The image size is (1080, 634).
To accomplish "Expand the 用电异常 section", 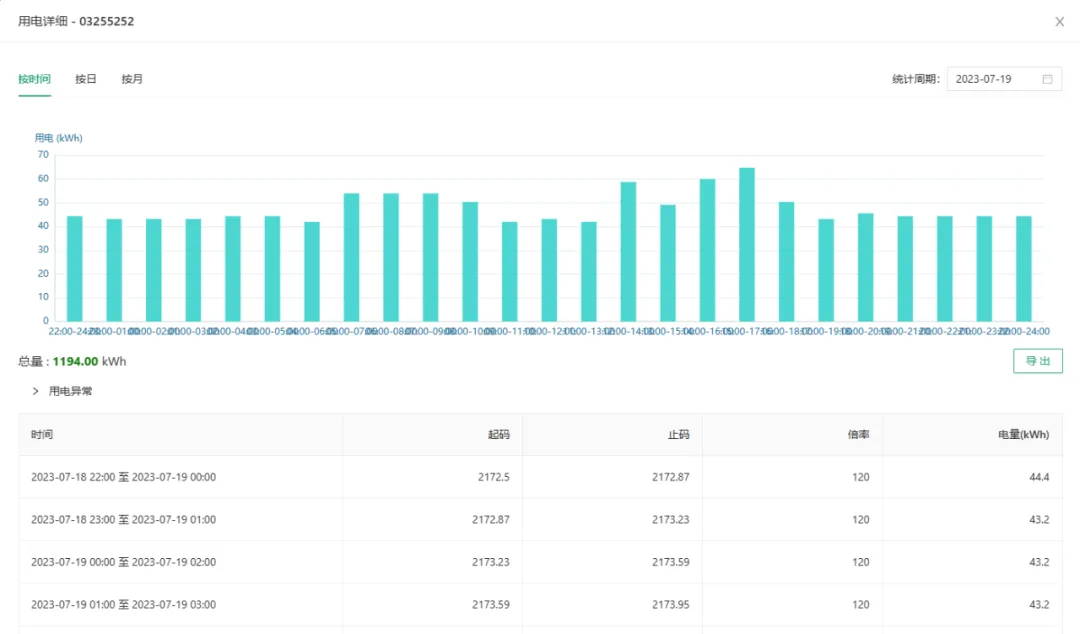I will click(62, 391).
